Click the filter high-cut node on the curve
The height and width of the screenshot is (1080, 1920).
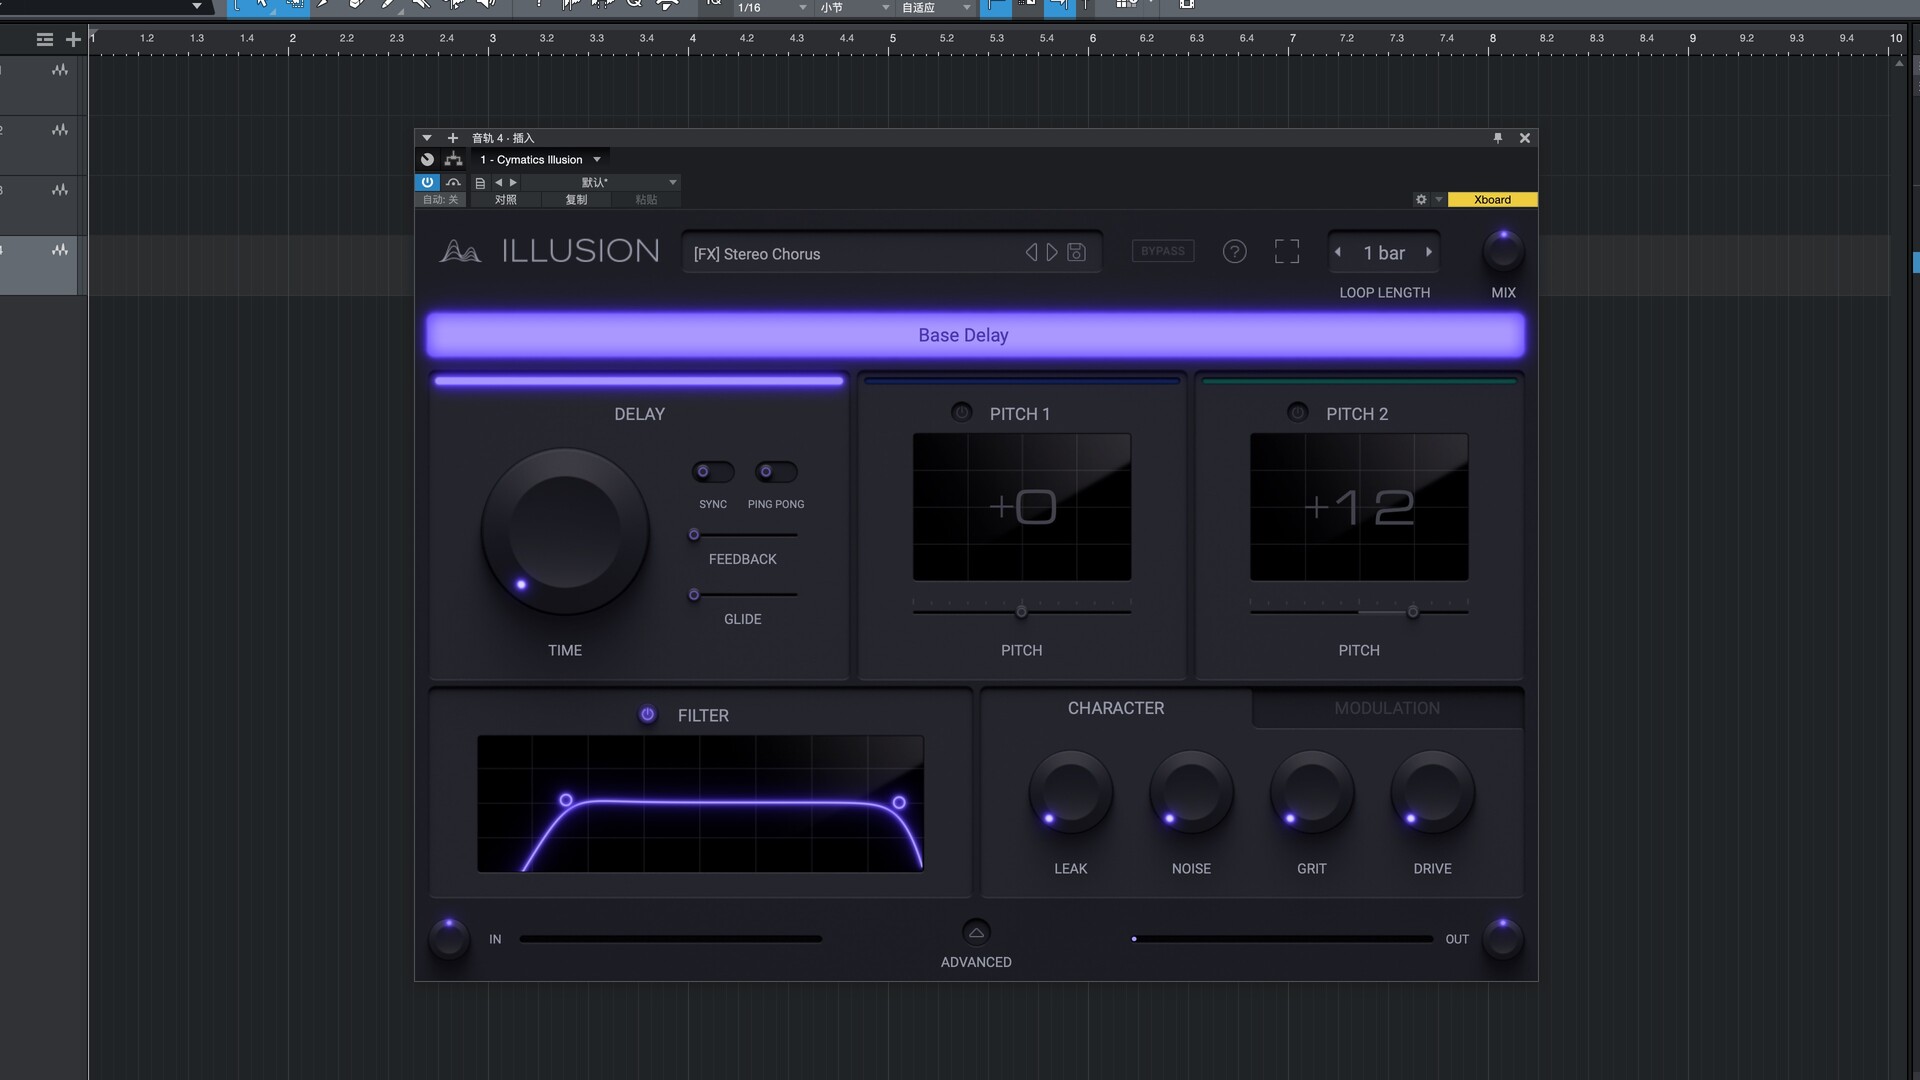[x=899, y=802]
